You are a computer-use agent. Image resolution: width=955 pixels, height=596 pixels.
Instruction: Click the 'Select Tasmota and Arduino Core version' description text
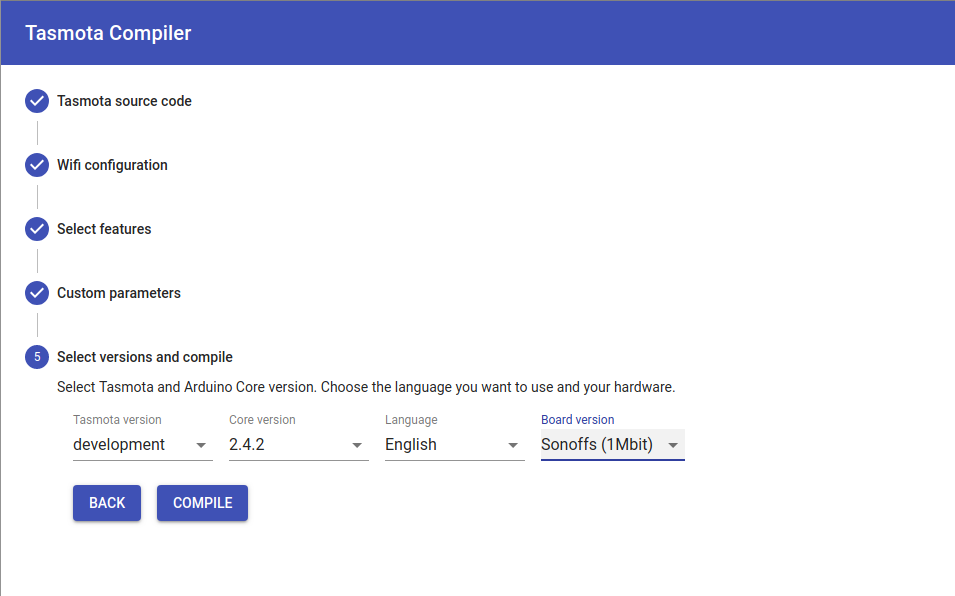tap(366, 387)
